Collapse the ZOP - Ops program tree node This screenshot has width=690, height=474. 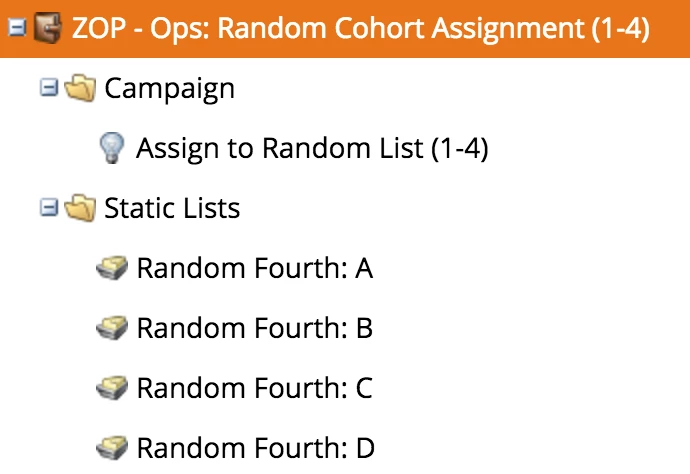17,28
